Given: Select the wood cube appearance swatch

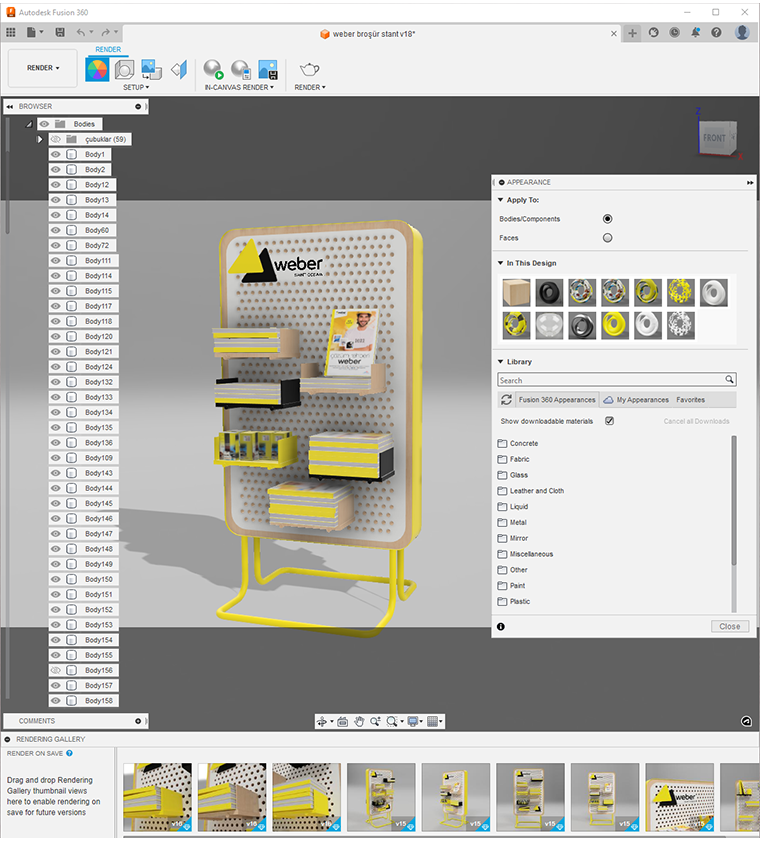Looking at the screenshot, I should (517, 292).
